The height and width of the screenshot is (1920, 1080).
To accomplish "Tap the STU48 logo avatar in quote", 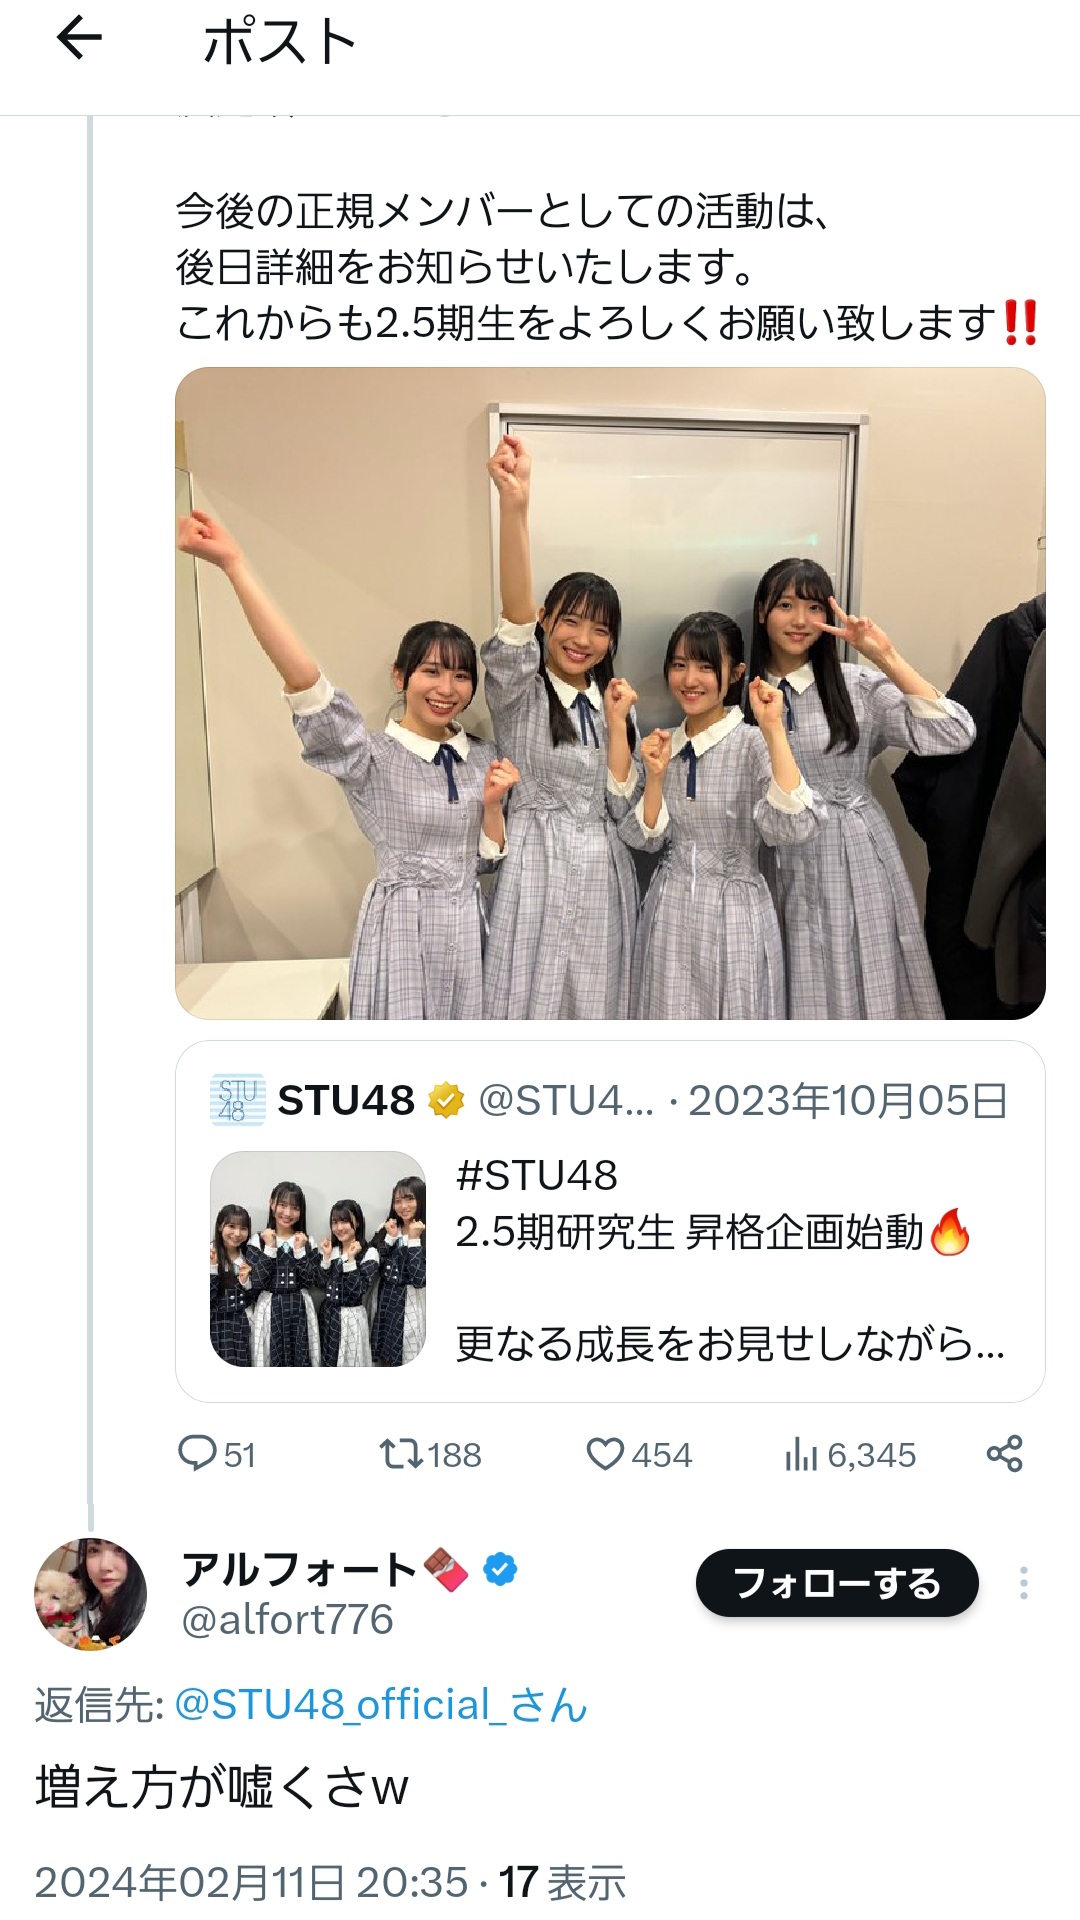I will pyautogui.click(x=238, y=1100).
